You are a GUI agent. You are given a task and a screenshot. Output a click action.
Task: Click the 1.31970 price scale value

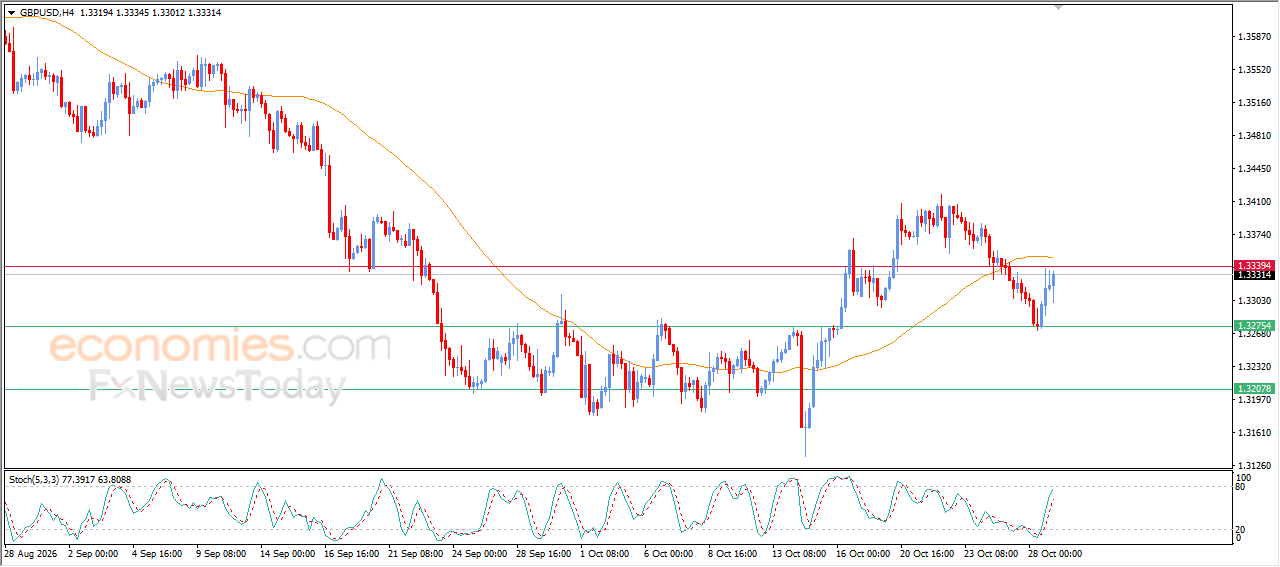tap(1254, 400)
